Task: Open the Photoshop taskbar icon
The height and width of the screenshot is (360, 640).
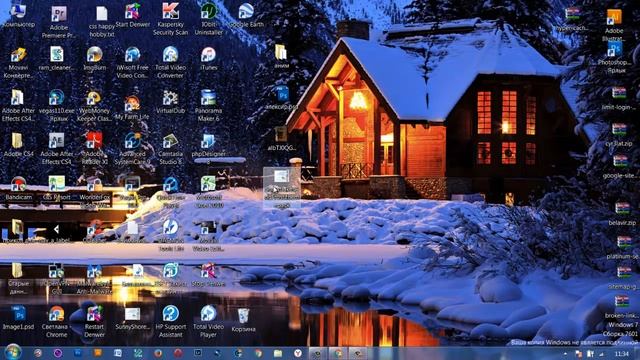Action: coord(78,353)
